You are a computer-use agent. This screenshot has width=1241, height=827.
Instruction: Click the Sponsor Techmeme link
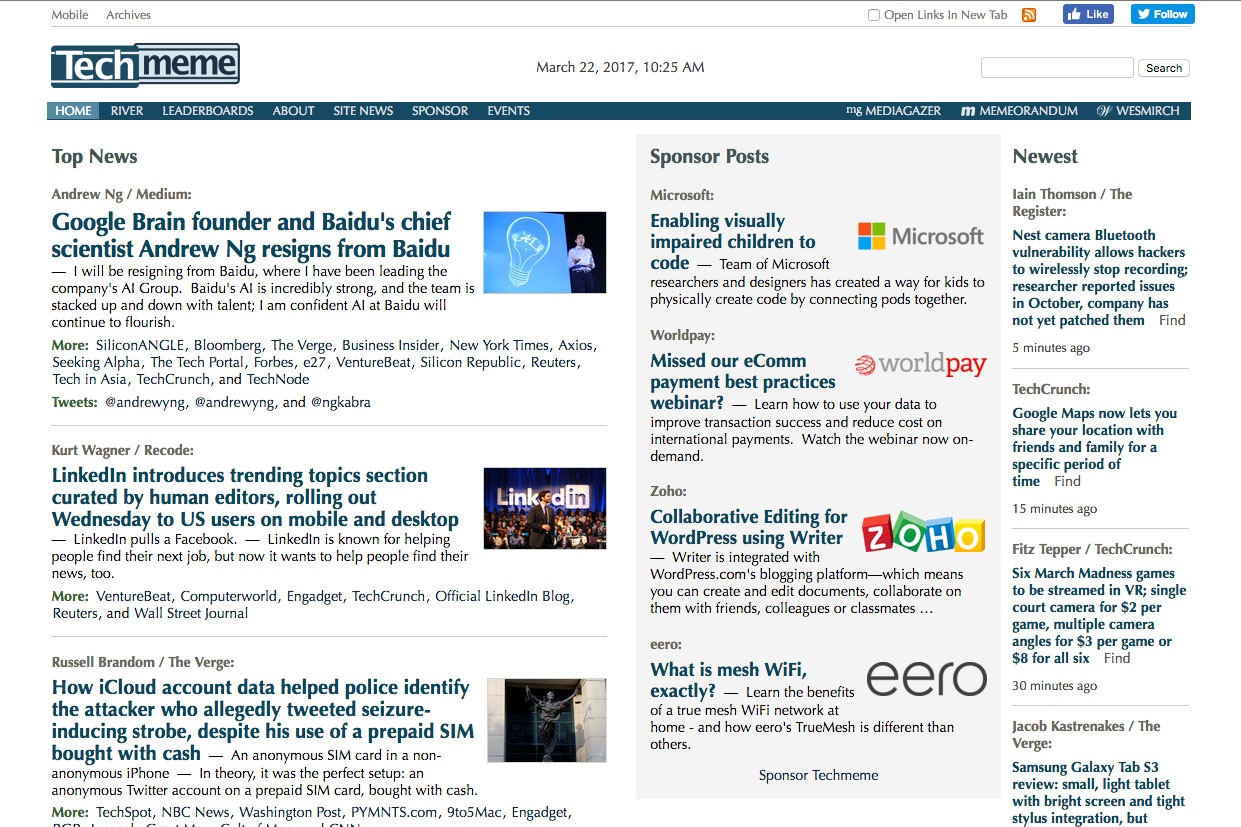(818, 775)
